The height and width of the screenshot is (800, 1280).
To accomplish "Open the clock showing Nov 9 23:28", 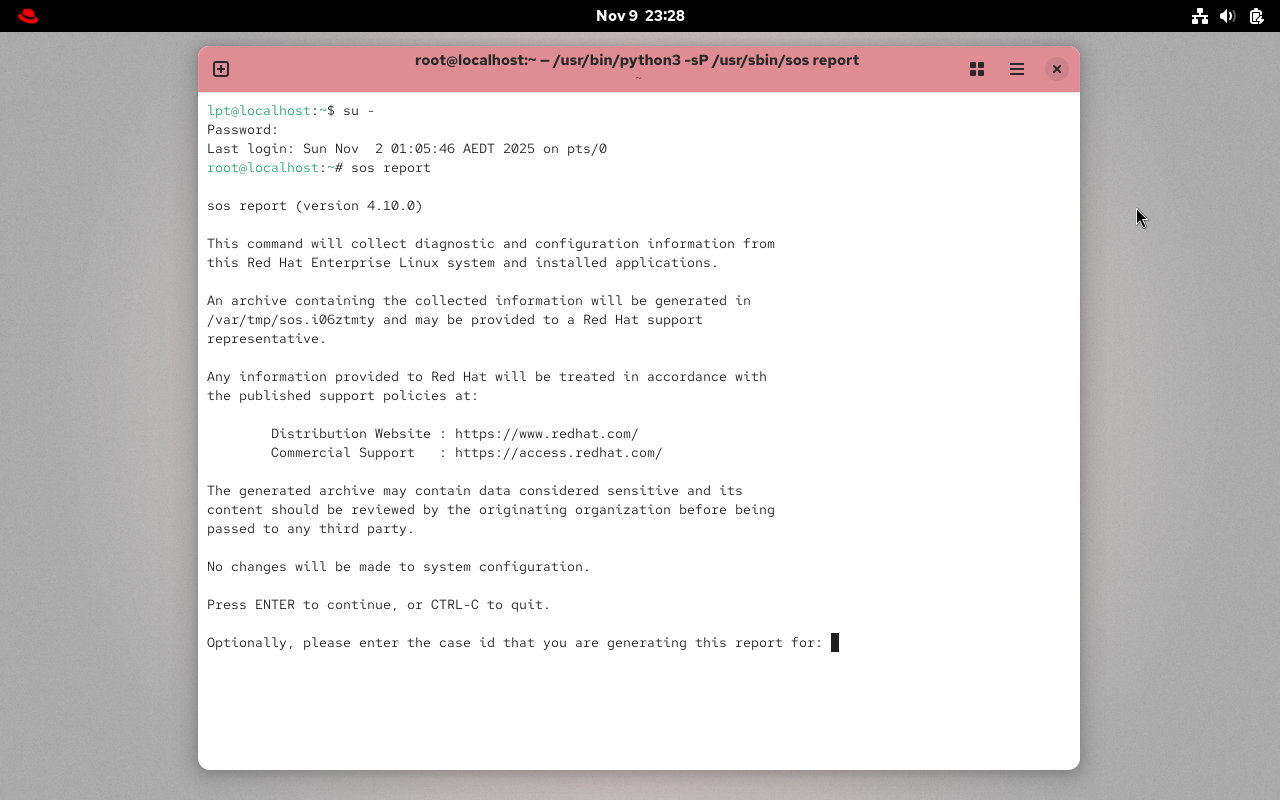I will [640, 15].
